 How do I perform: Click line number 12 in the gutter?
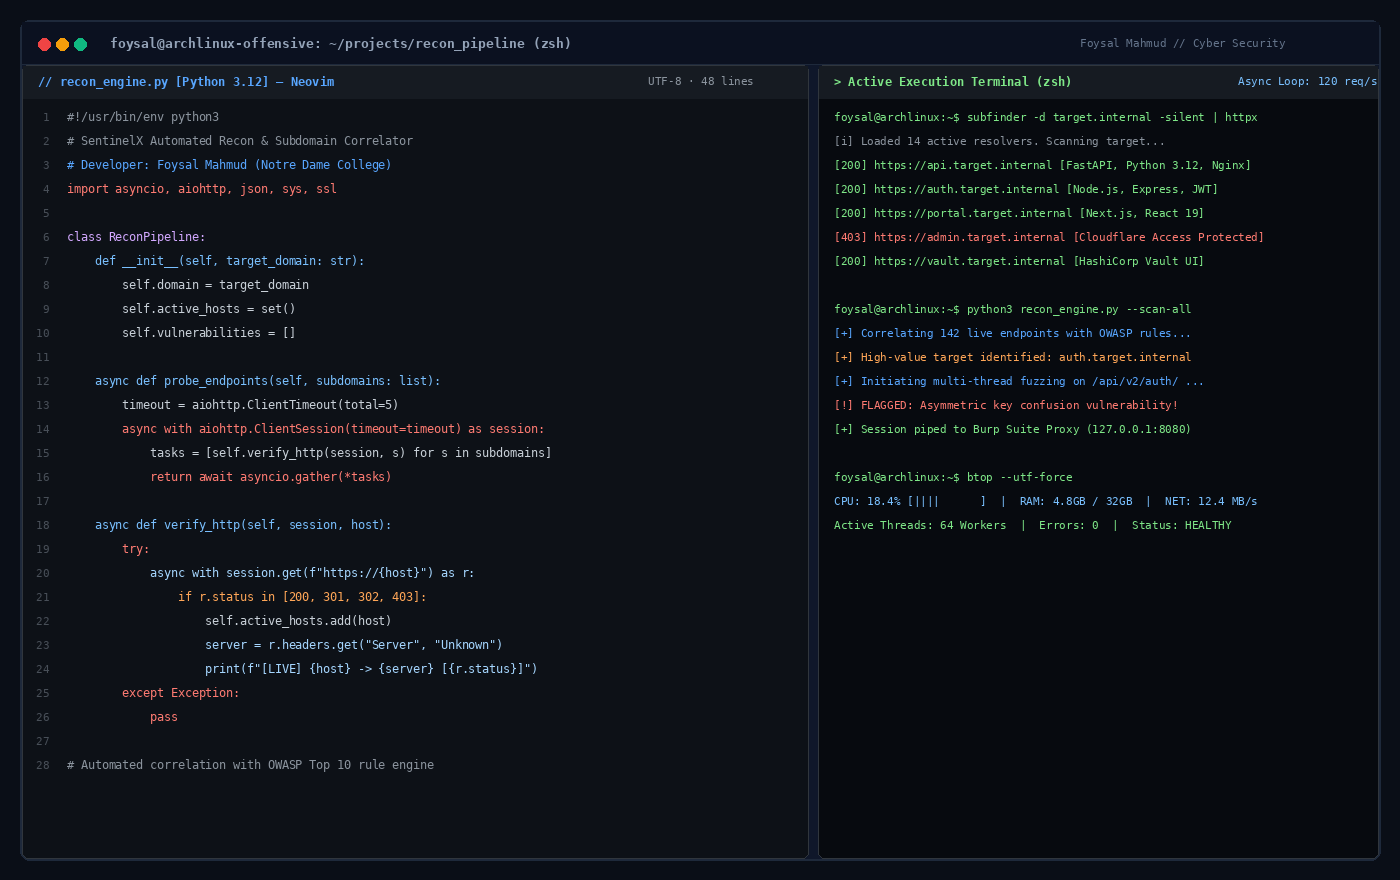43,381
